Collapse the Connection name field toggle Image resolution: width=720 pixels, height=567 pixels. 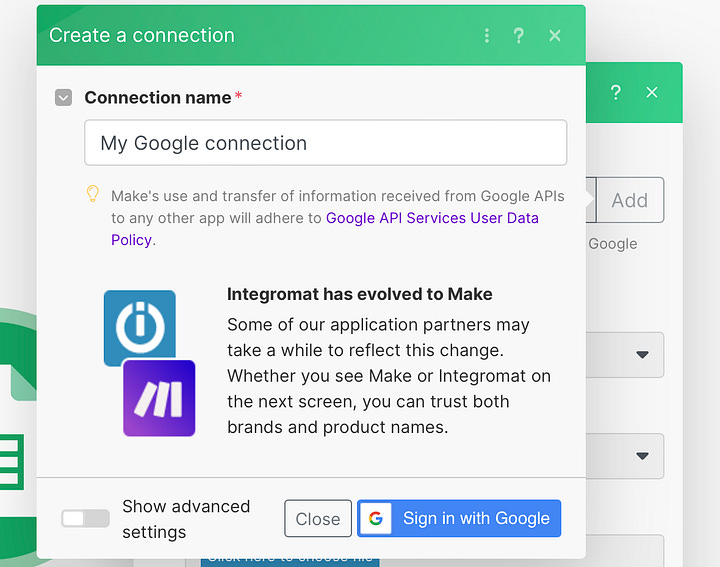click(x=63, y=97)
